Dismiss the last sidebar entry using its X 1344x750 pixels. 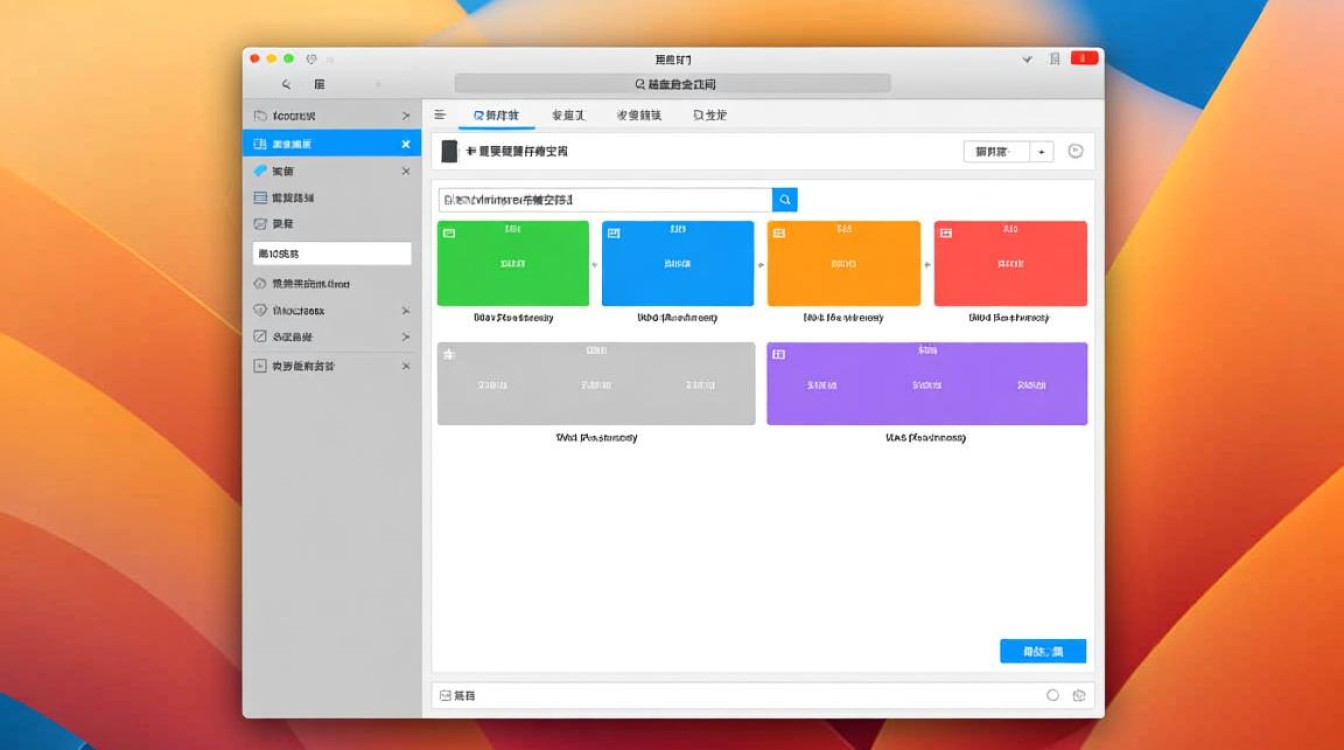[405, 366]
